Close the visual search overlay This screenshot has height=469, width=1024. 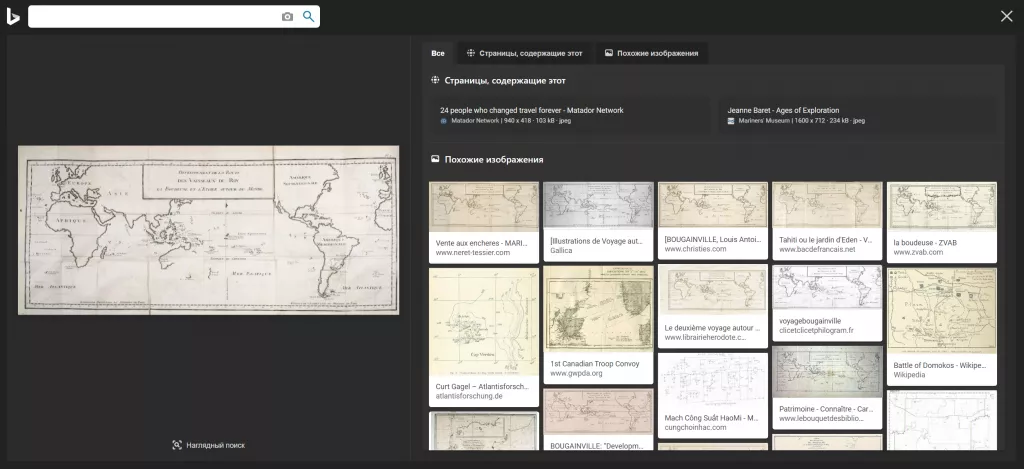[x=1006, y=16]
